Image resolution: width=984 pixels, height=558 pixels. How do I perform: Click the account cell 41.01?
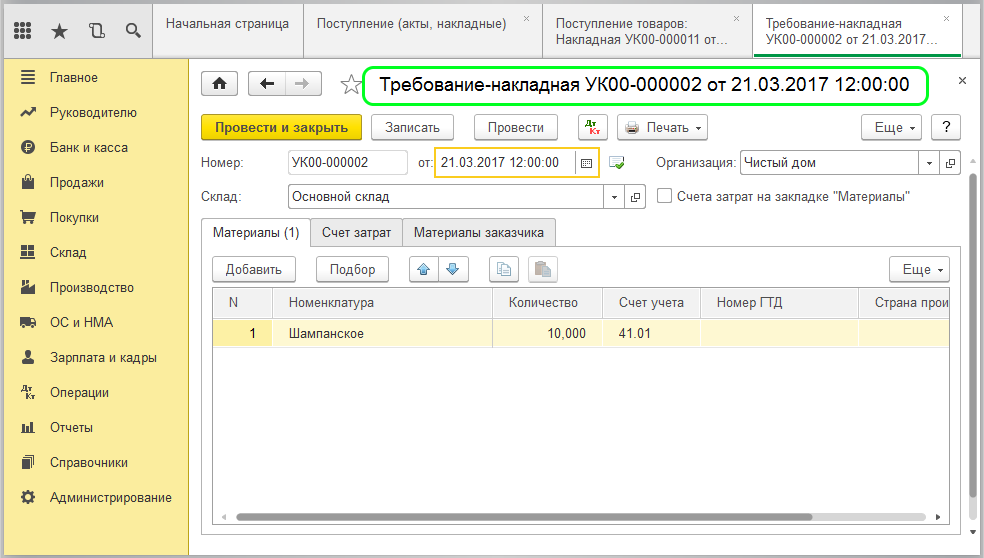click(651, 333)
